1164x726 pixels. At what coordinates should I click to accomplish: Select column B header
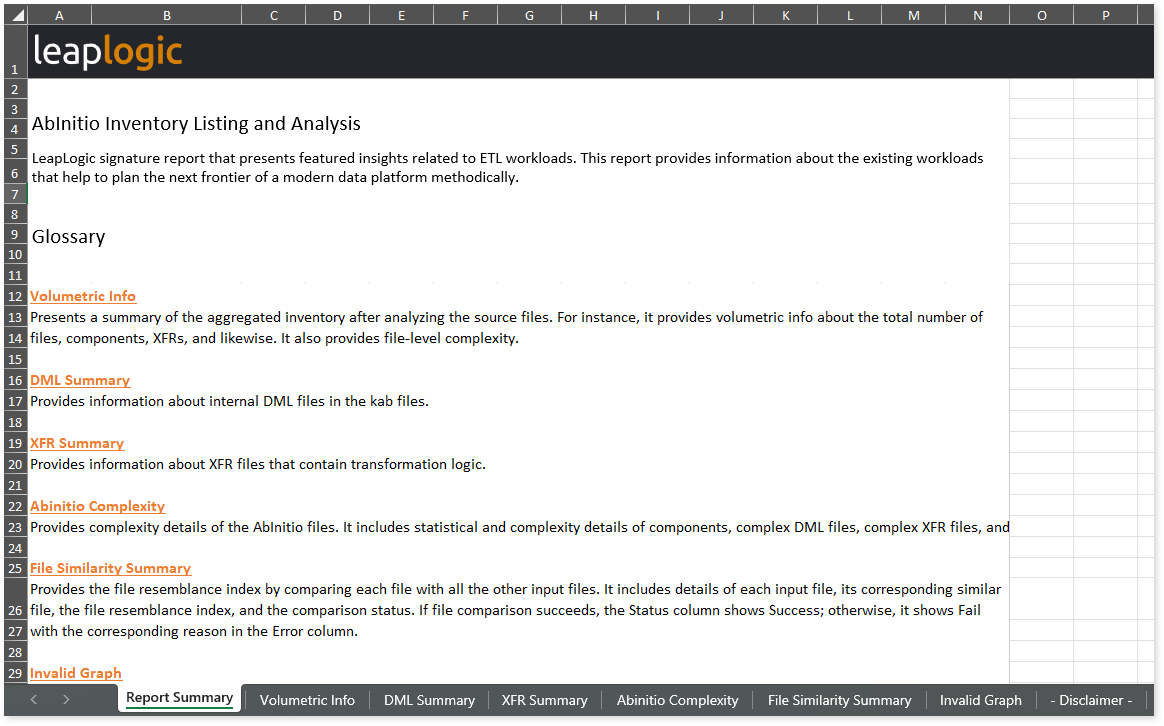pyautogui.click(x=166, y=15)
